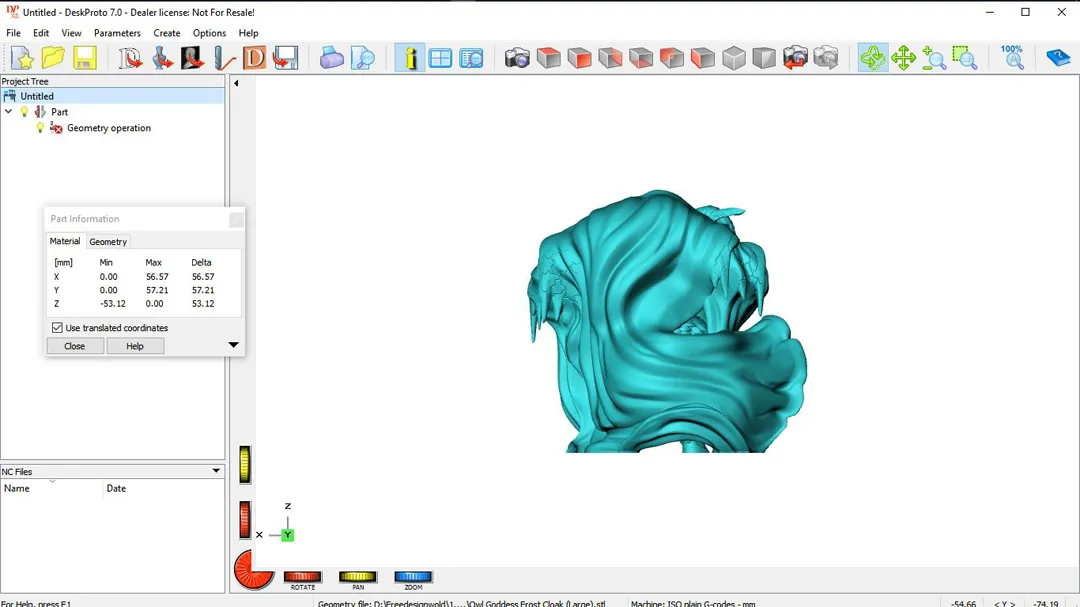Viewport: 1080px width, 607px height.
Task: Click the red circular rotation dial
Action: pos(253,570)
